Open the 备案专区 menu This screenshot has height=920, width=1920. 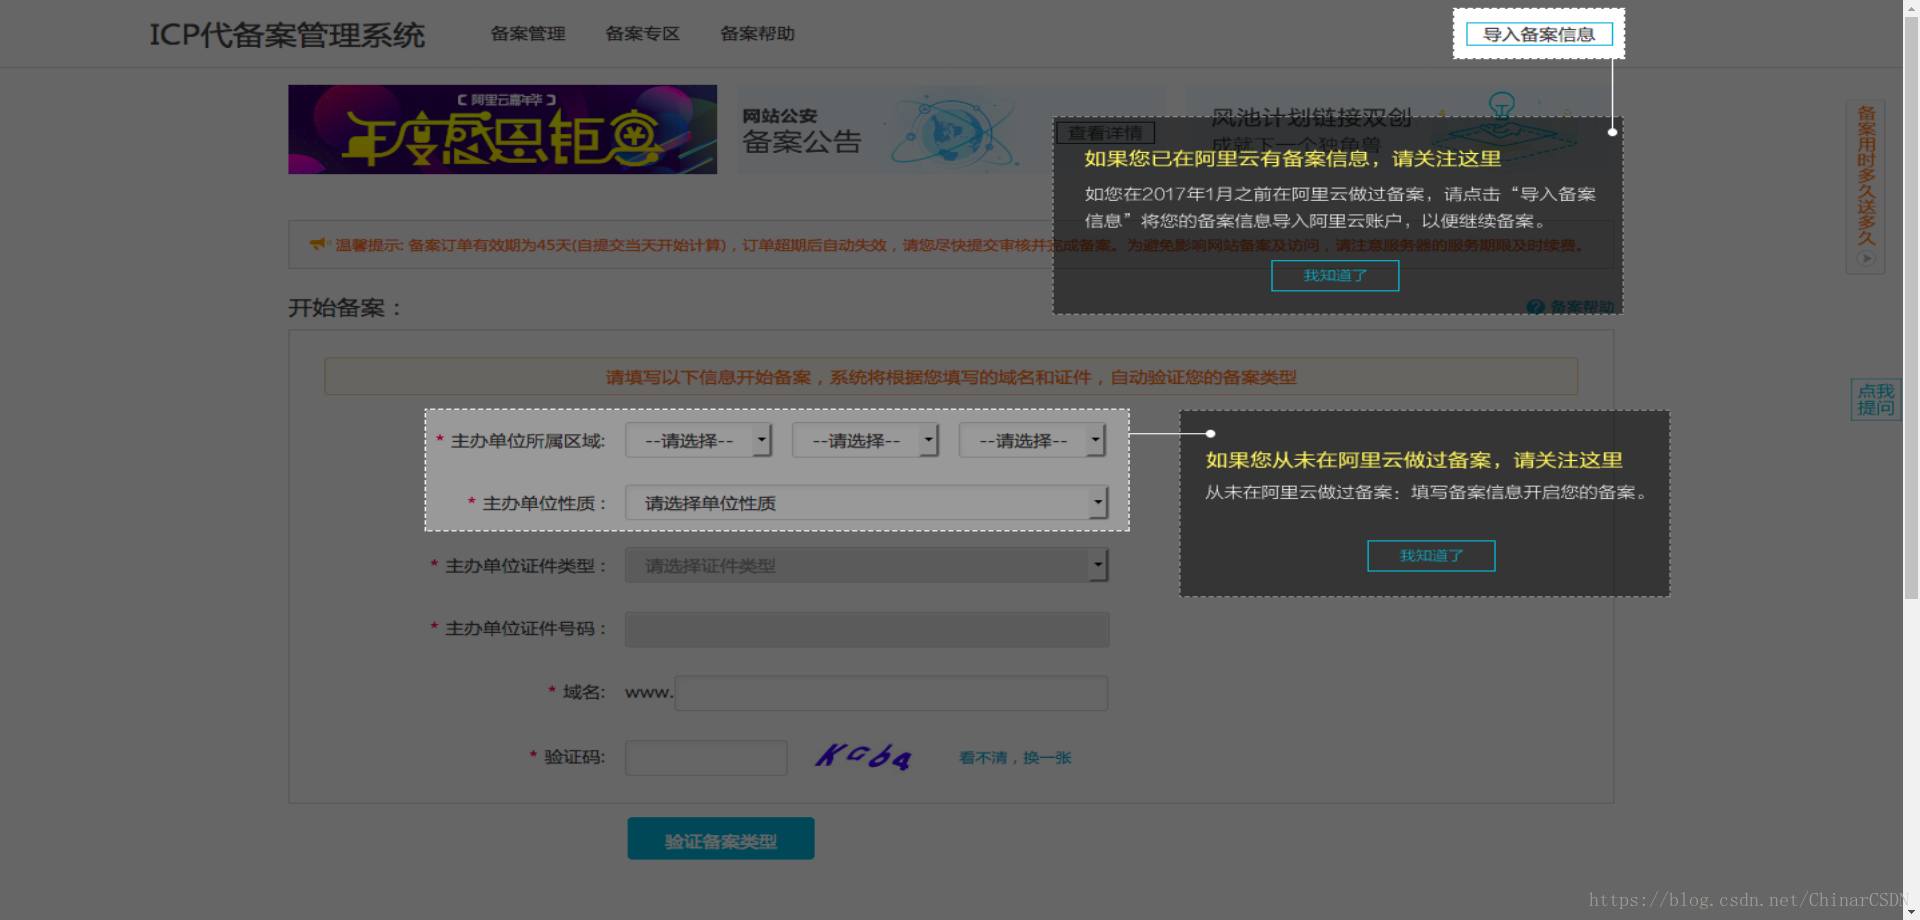(643, 34)
